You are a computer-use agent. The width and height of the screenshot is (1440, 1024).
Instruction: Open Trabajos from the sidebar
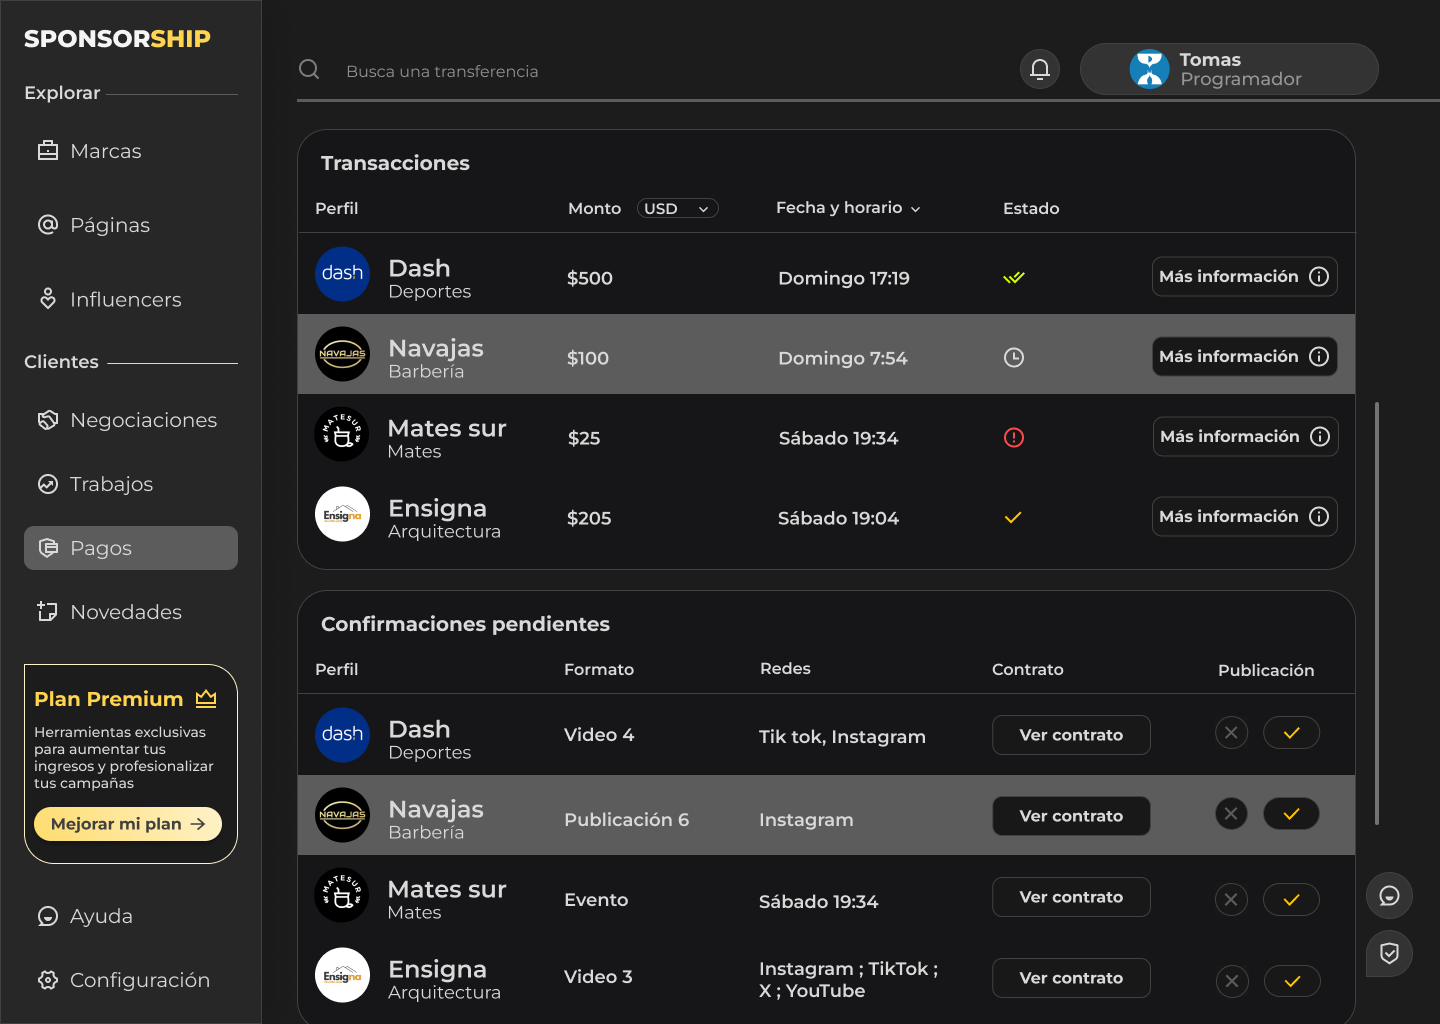(x=111, y=484)
